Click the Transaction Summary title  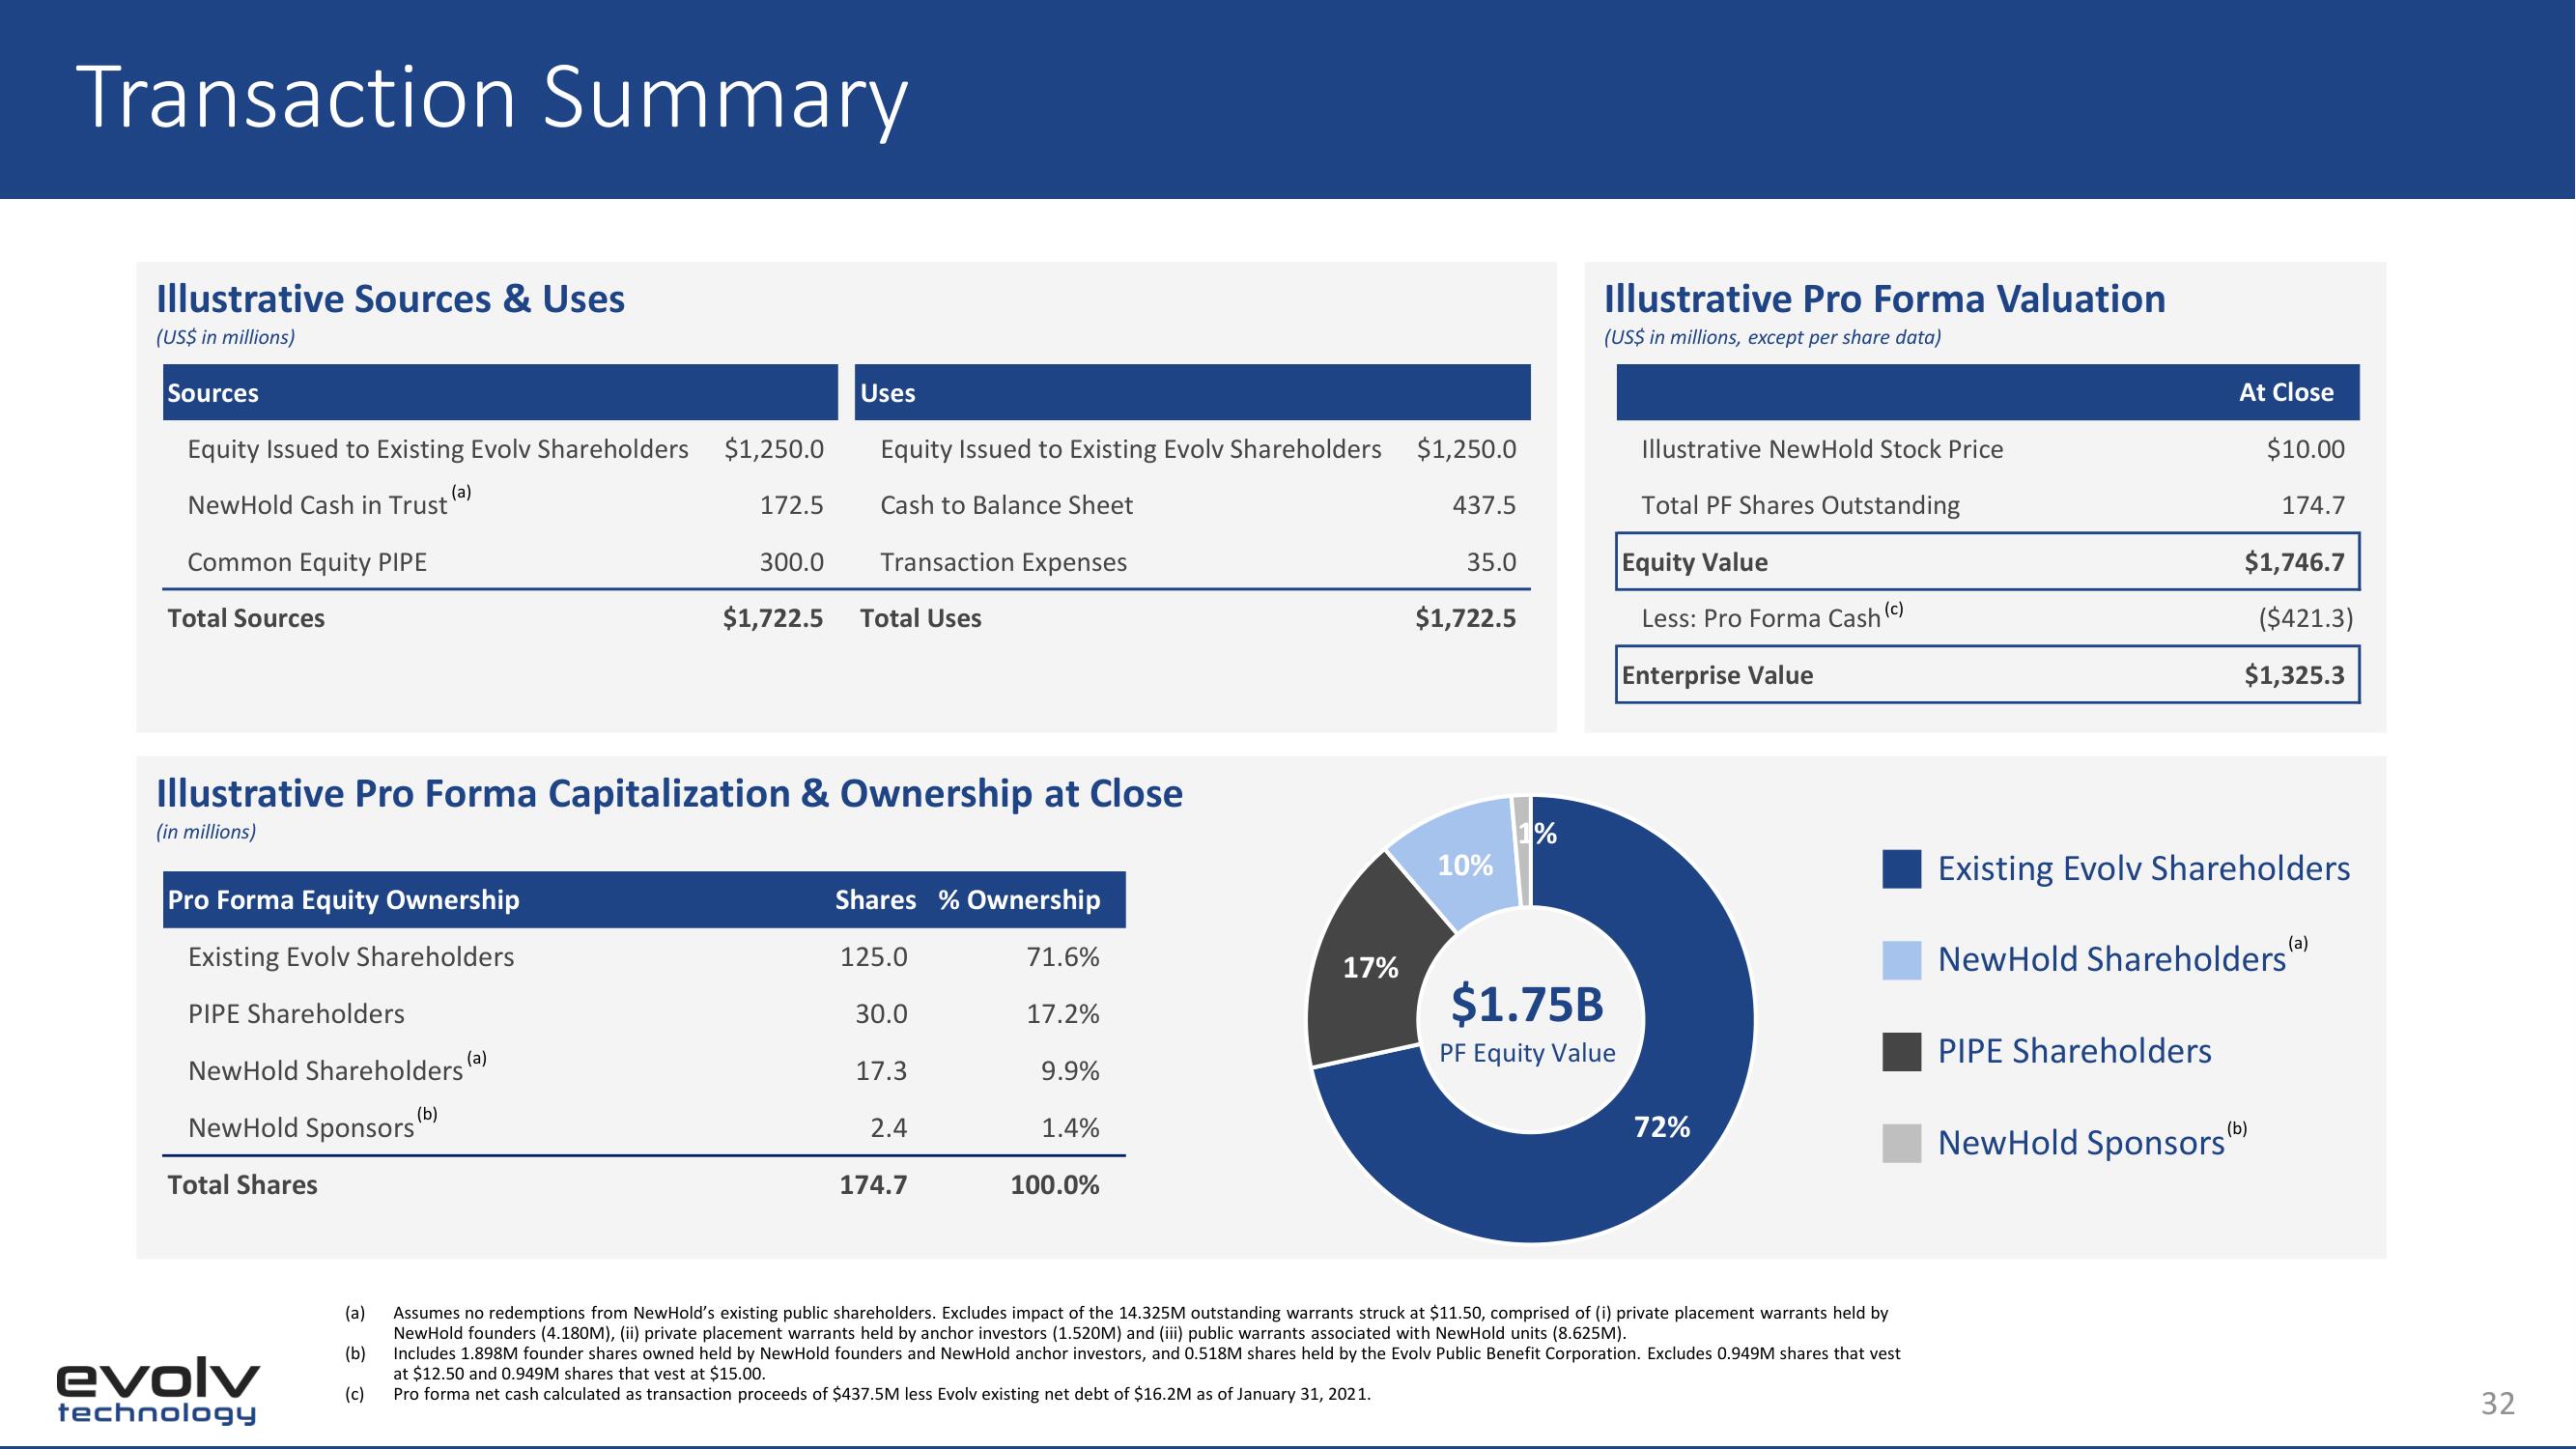tap(491, 98)
